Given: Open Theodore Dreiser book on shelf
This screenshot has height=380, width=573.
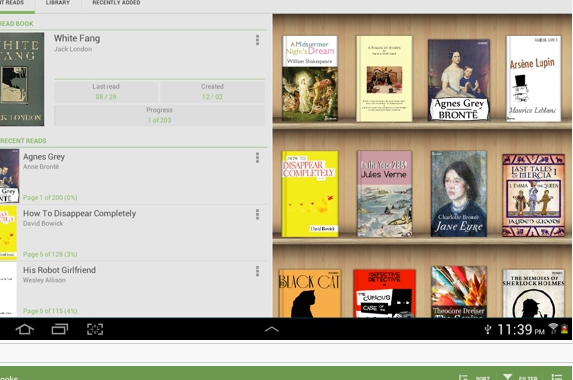Looking at the screenshot, I should click(x=459, y=292).
